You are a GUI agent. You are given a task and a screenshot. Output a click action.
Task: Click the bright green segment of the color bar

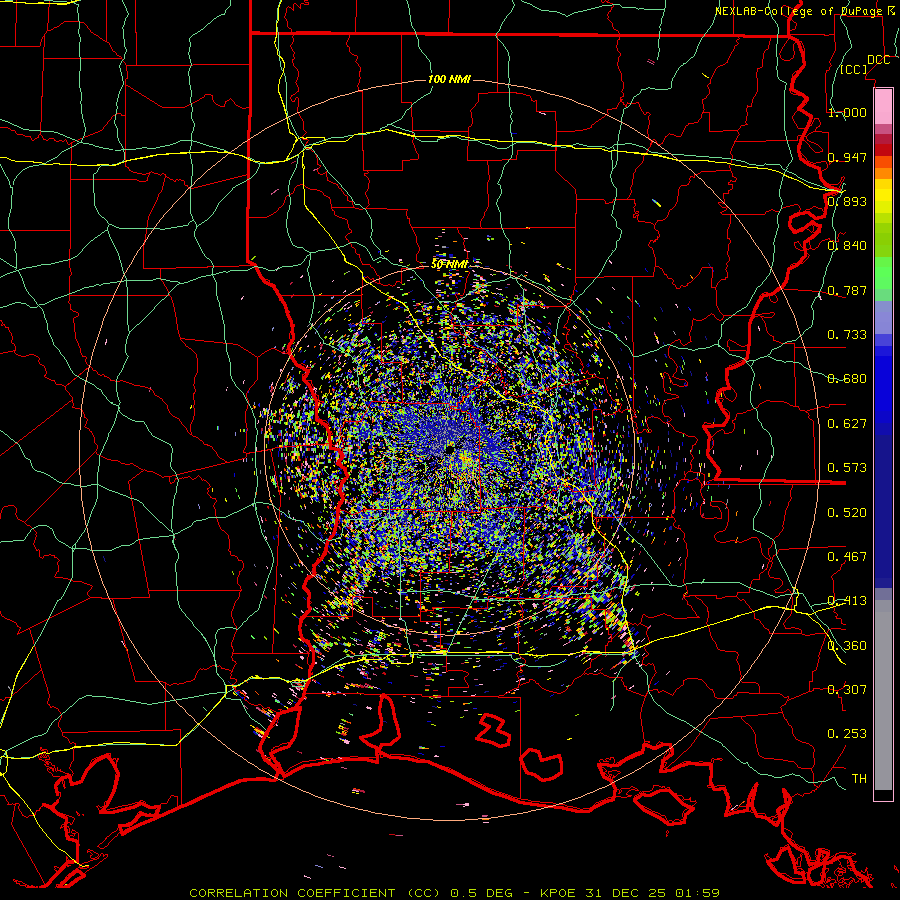click(883, 273)
